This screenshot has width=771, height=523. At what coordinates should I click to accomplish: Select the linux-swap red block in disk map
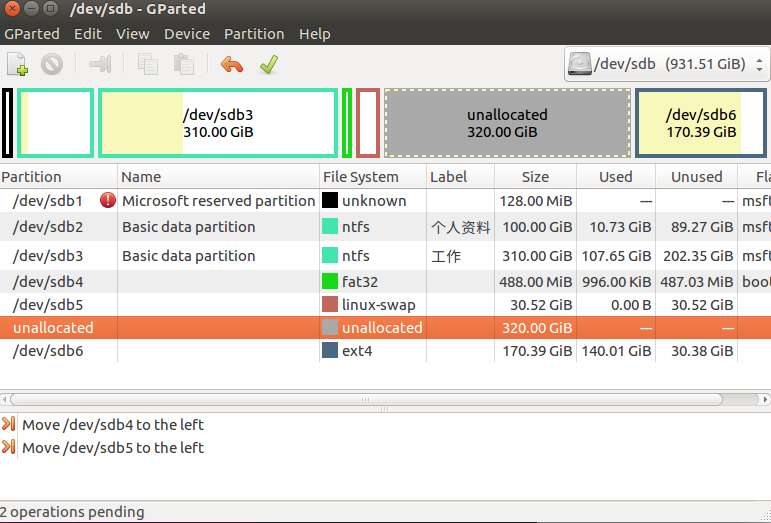[368, 123]
